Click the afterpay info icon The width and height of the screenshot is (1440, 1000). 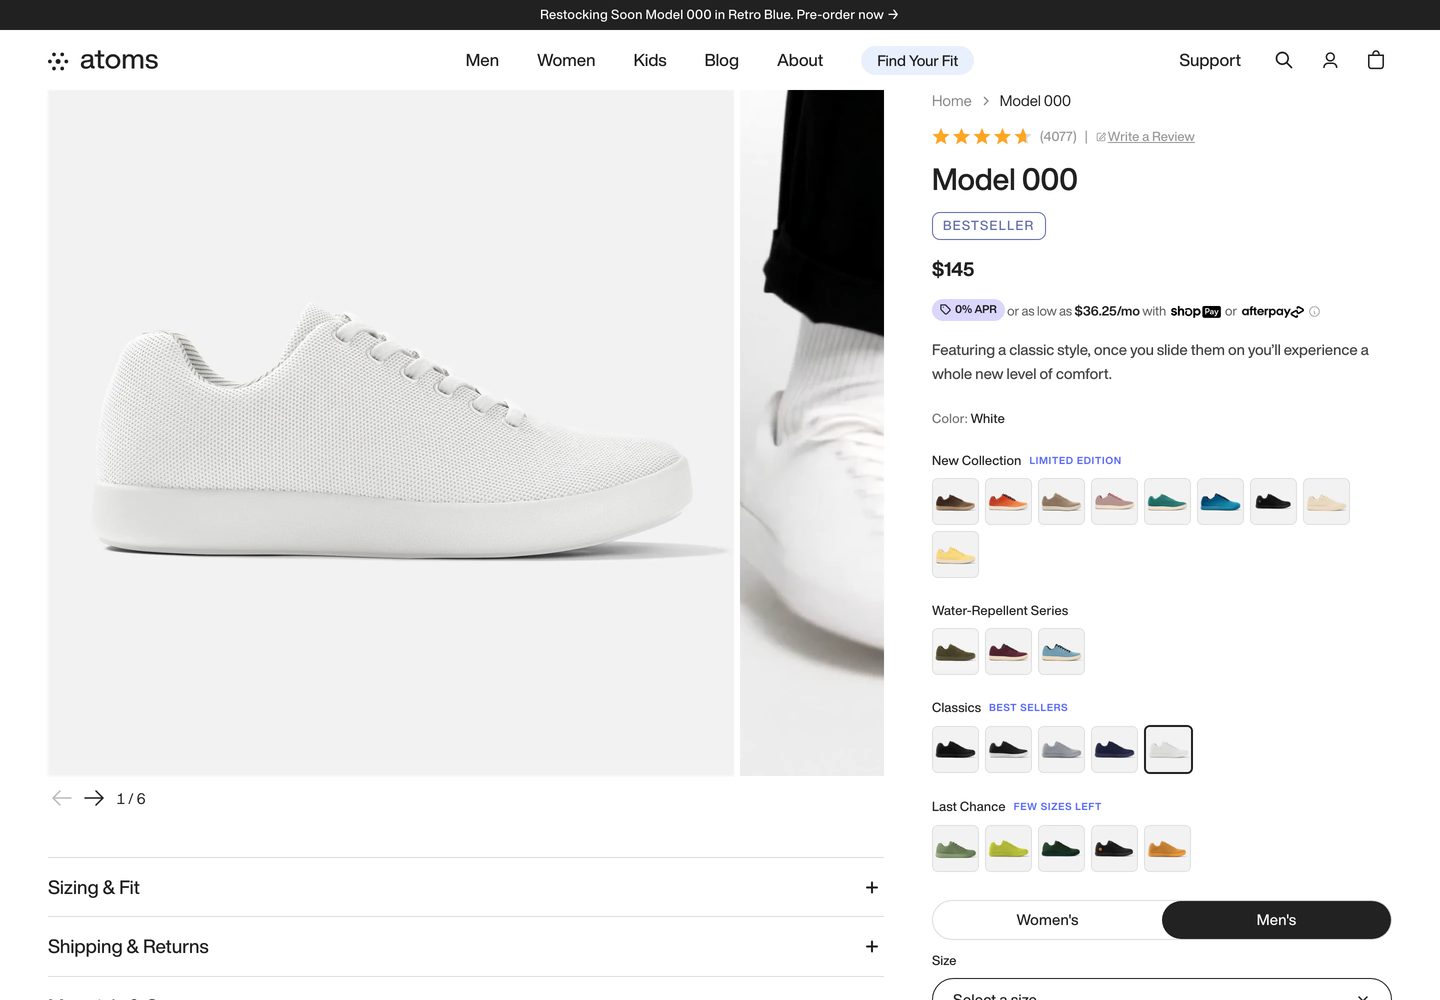point(1315,312)
